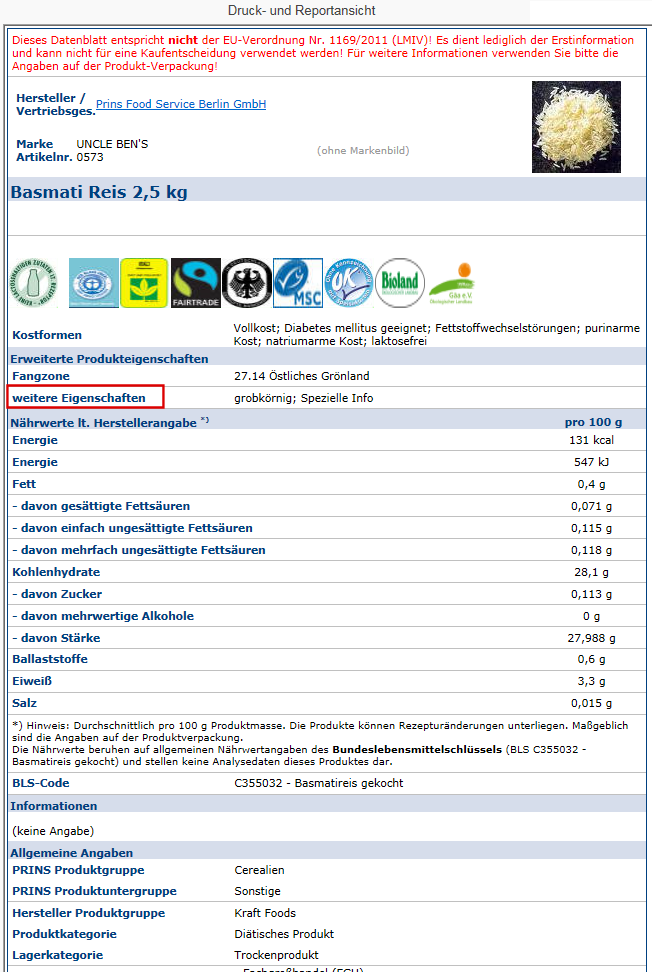Click the Gäa e.V. logo
The height and width of the screenshot is (972, 652).
coord(451,283)
